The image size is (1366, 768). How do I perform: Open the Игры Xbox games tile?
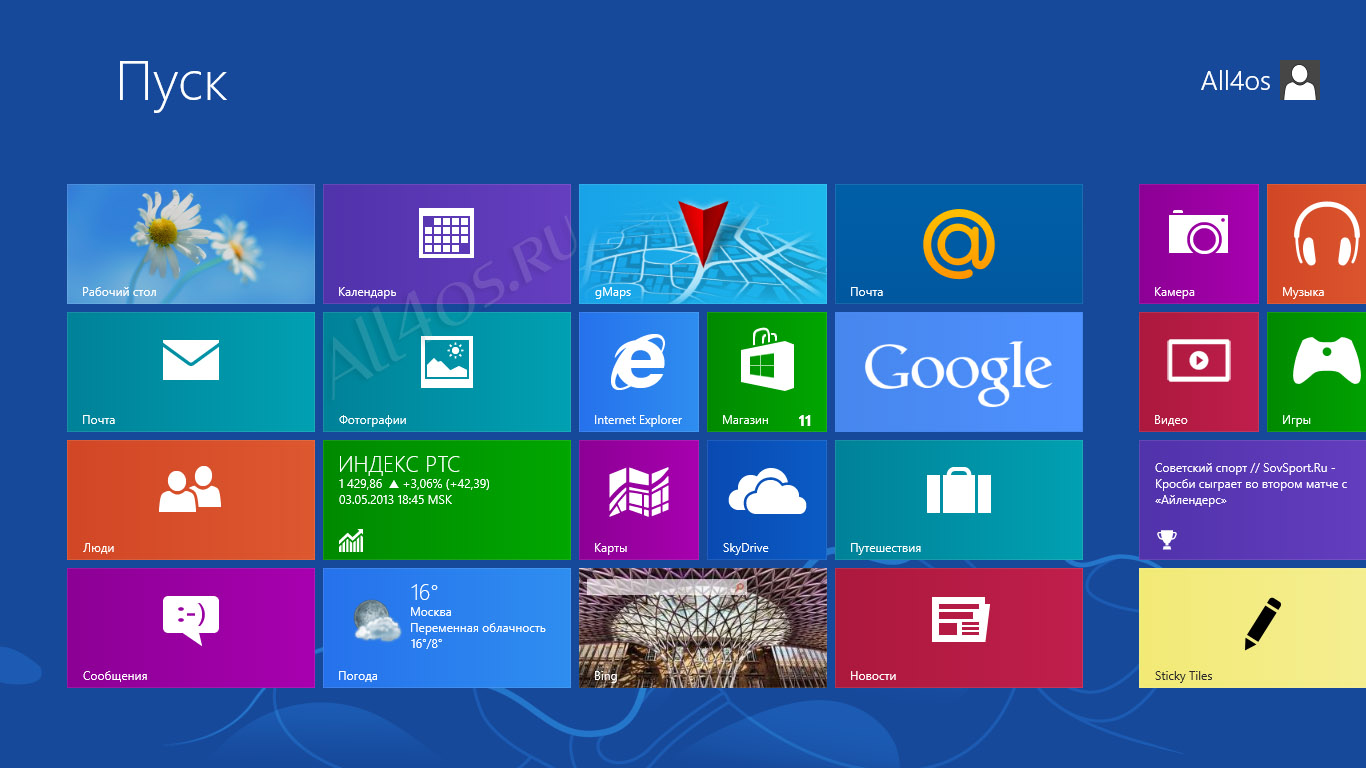tap(1316, 372)
